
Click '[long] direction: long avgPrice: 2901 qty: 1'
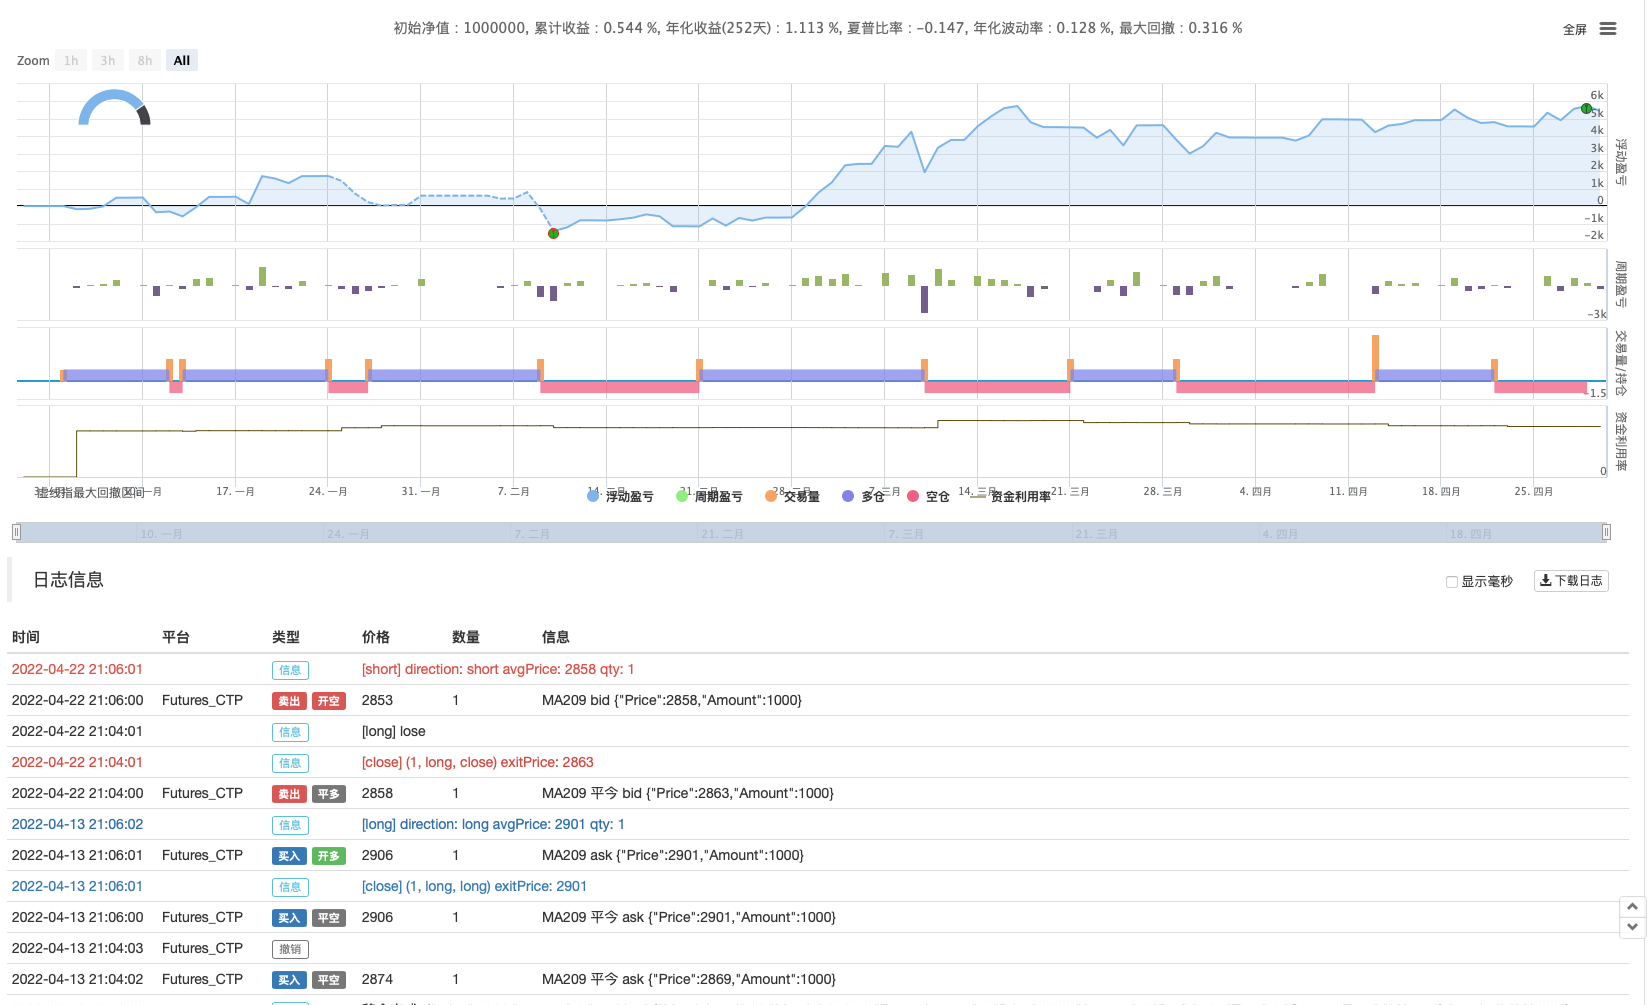493,824
